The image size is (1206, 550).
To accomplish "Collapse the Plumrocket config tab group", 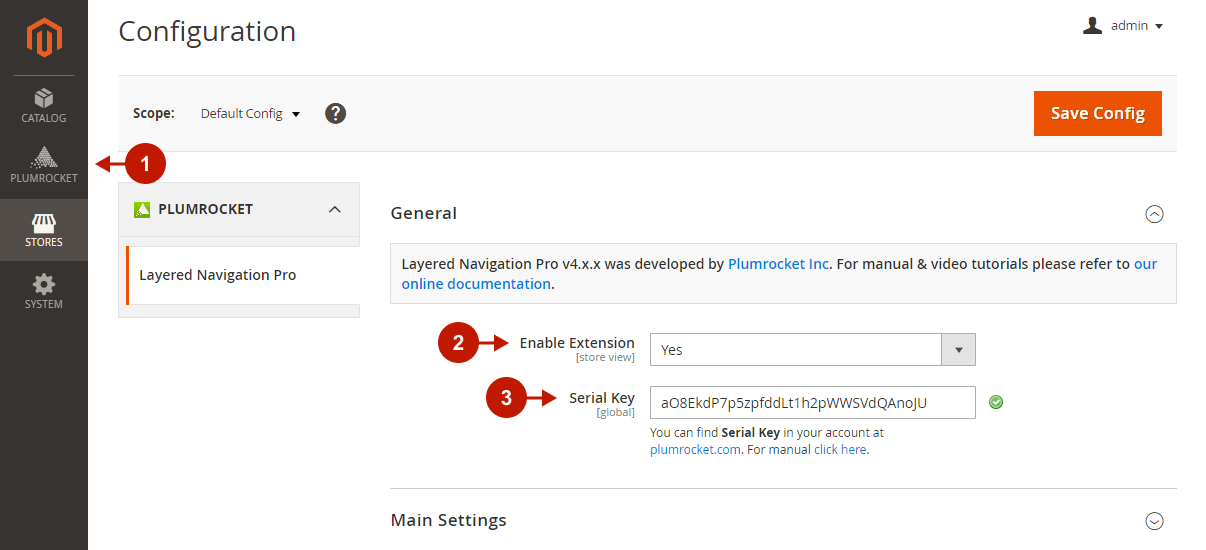I will click(x=335, y=209).
